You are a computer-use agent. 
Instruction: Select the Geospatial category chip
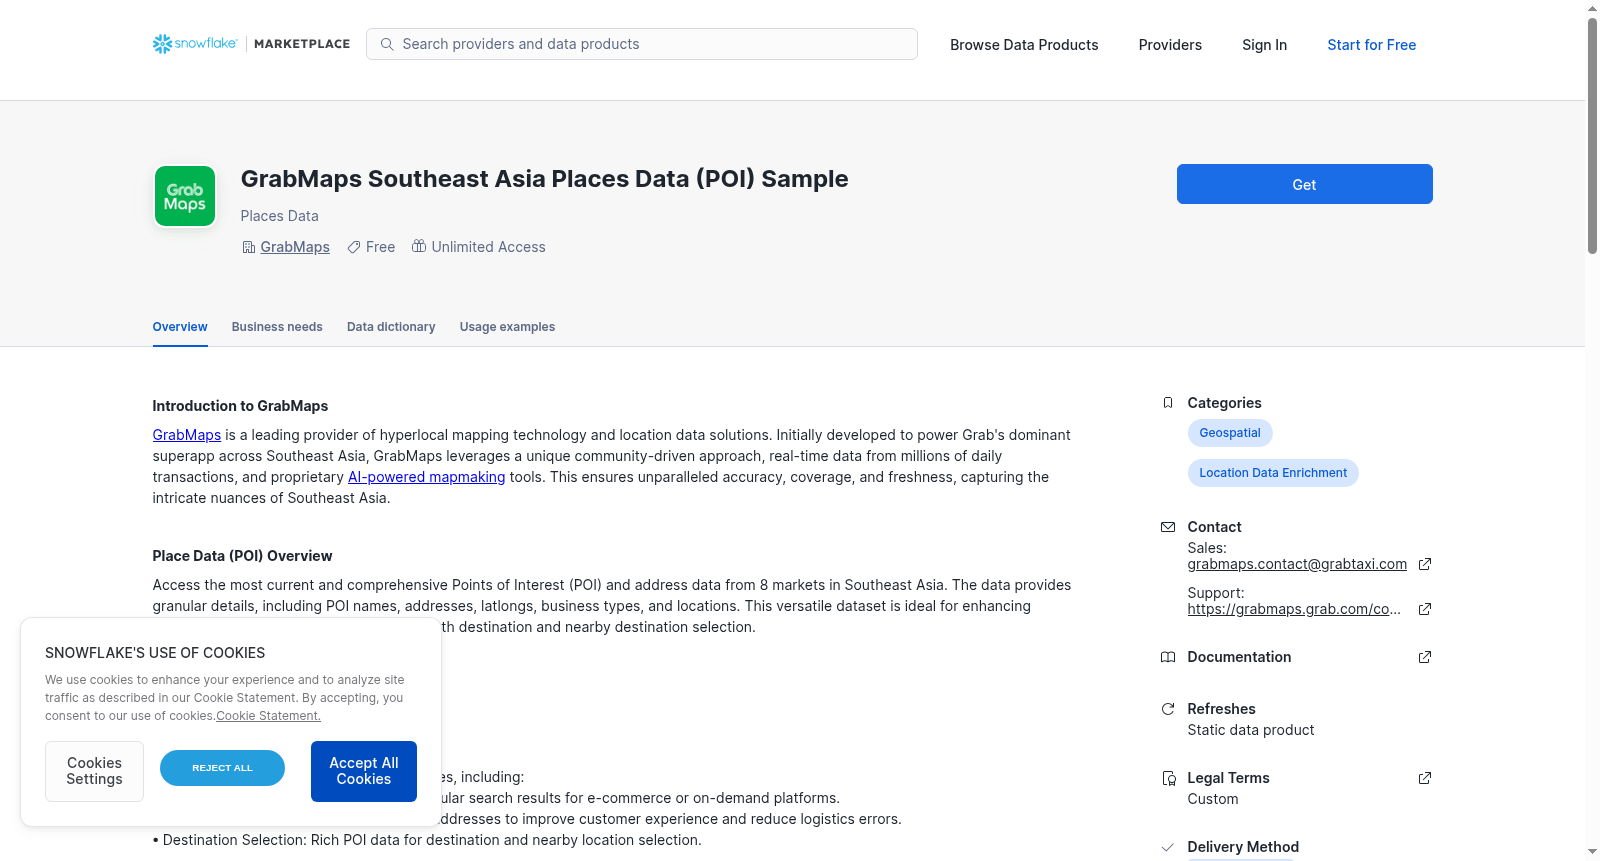click(x=1230, y=433)
